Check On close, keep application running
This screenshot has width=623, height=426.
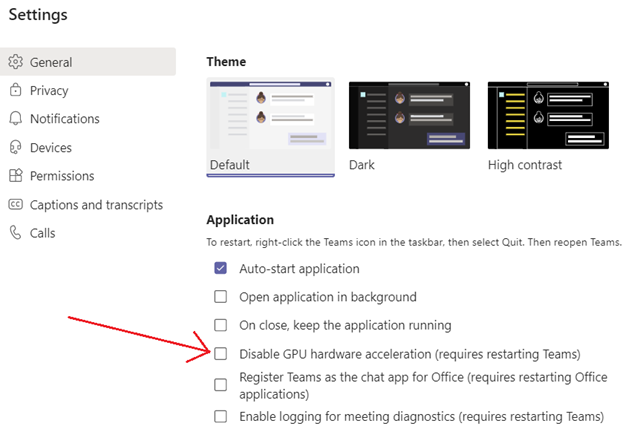click(x=221, y=325)
